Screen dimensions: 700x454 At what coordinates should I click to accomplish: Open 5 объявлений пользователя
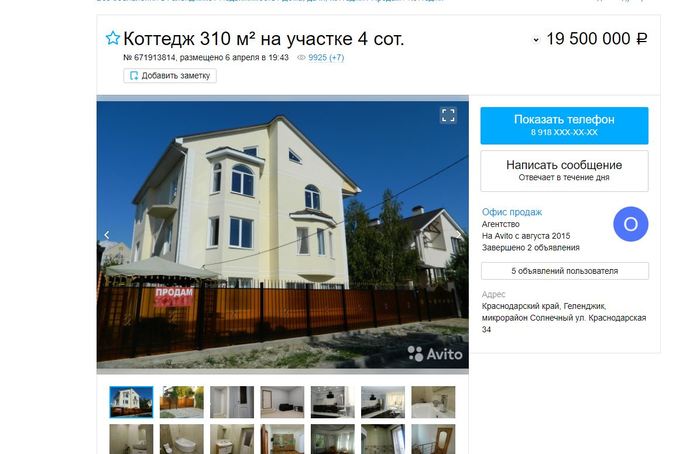coord(565,271)
